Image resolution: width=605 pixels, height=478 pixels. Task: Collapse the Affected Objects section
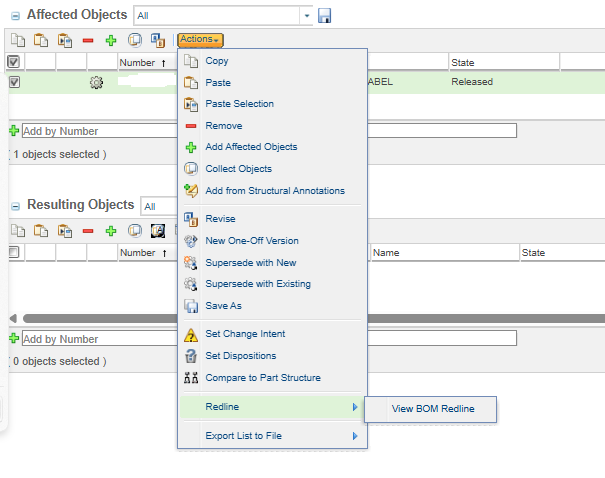(x=15, y=16)
